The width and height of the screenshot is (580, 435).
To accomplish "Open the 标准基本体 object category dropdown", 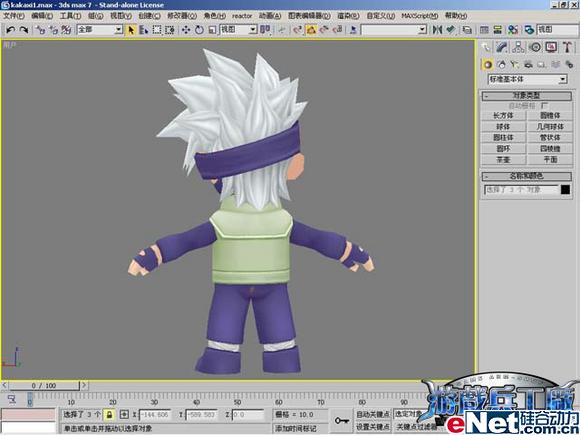I will point(528,79).
